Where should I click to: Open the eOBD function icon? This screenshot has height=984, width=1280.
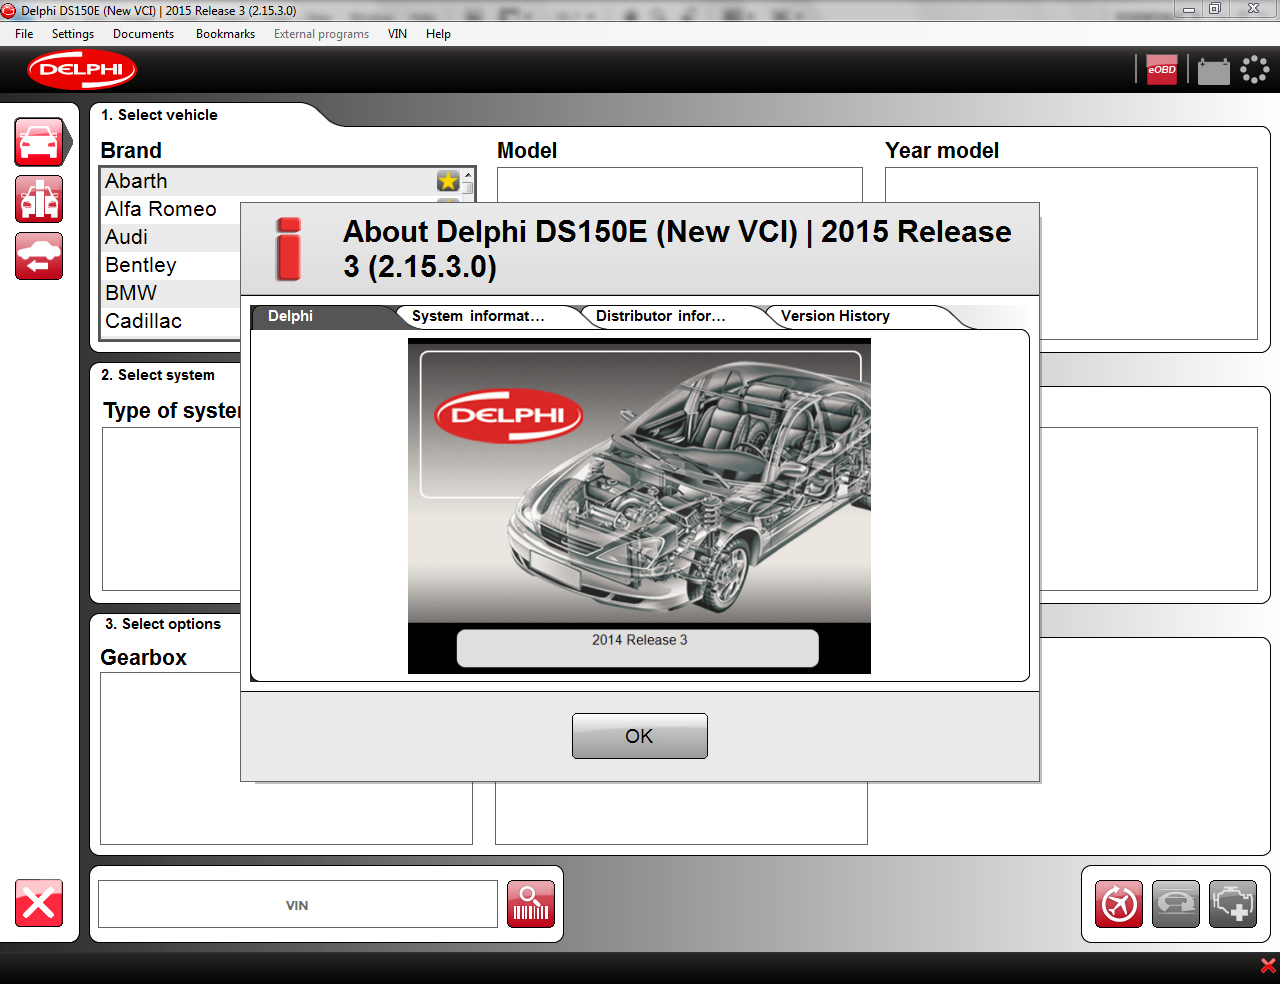1161,70
